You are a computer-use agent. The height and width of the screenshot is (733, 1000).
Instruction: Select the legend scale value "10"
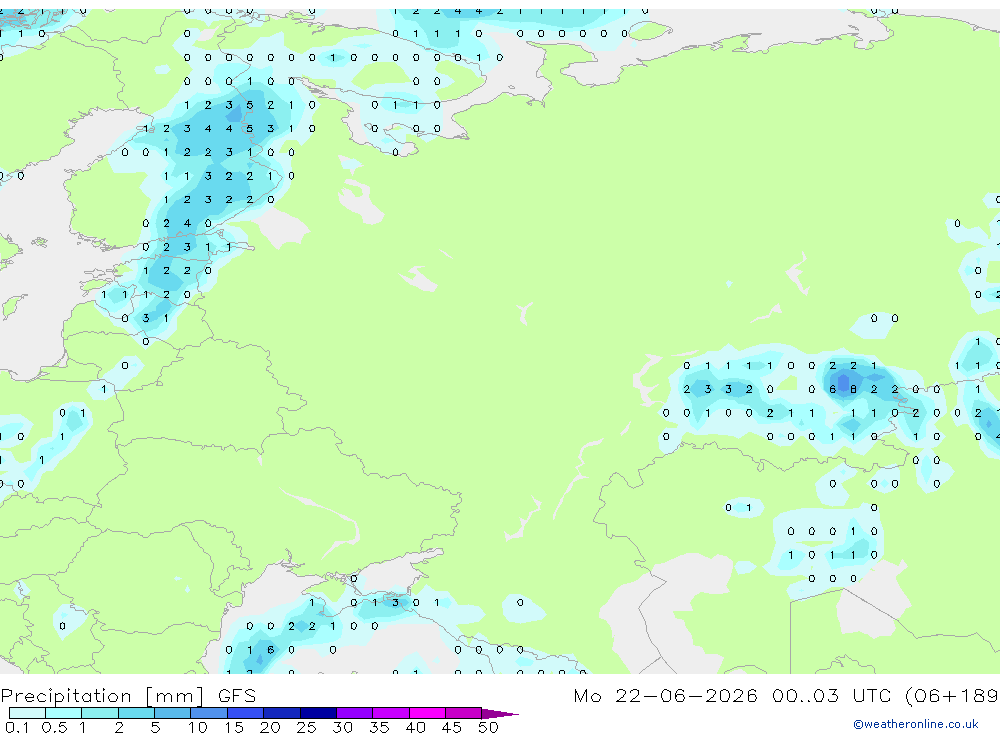point(198,727)
